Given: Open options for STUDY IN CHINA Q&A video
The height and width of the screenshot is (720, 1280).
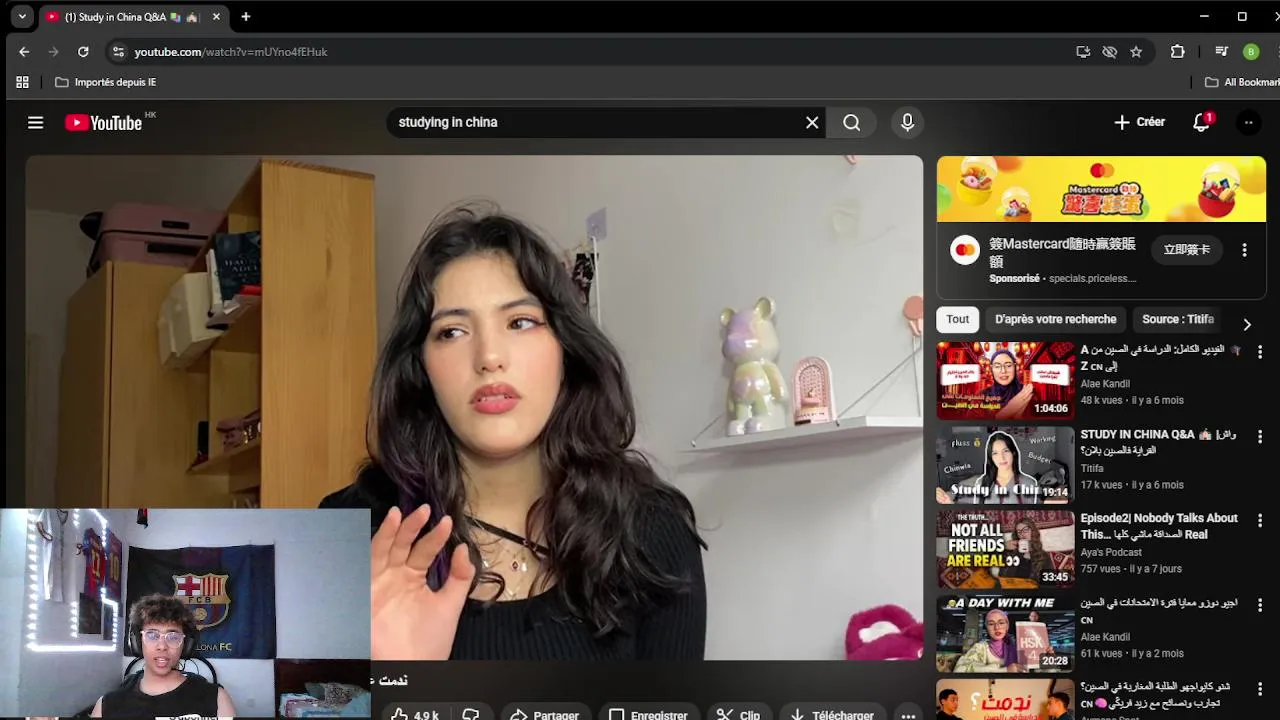Looking at the screenshot, I should tap(1260, 437).
